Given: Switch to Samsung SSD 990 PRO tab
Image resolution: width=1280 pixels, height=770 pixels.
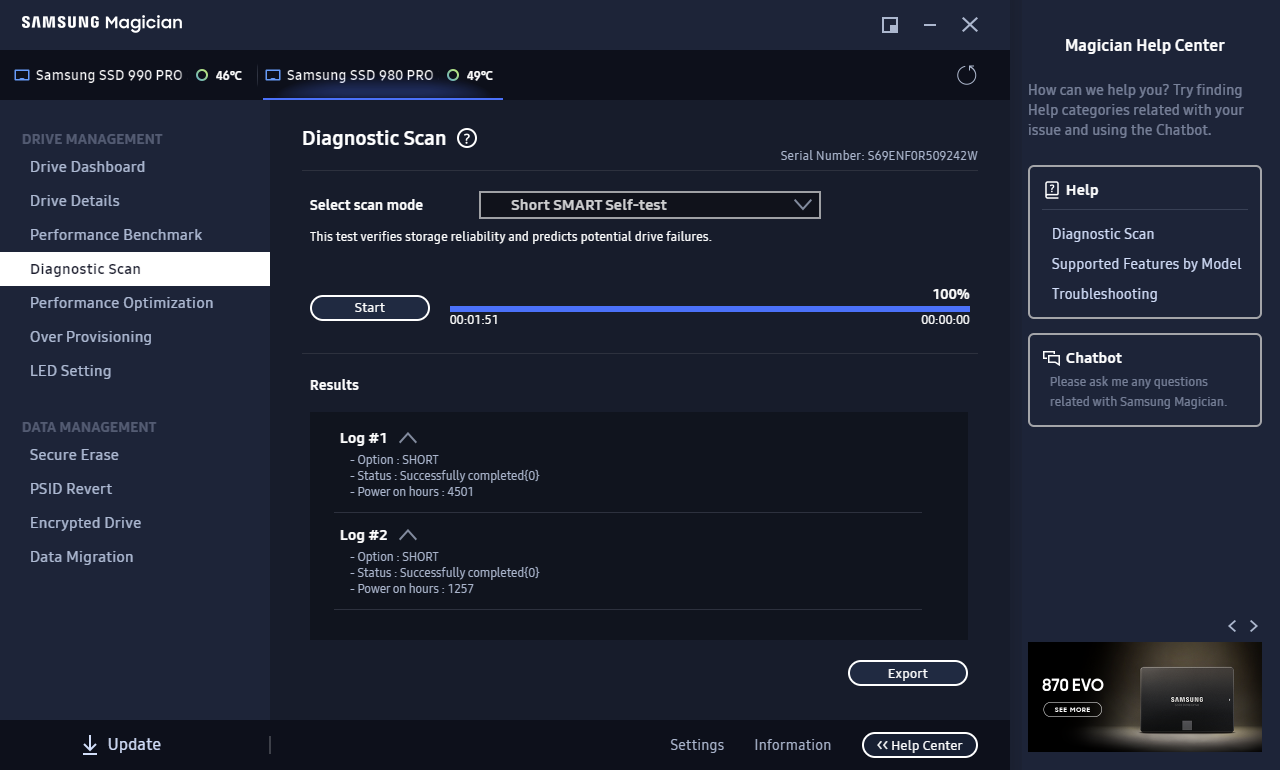Looking at the screenshot, I should [x=128, y=75].
